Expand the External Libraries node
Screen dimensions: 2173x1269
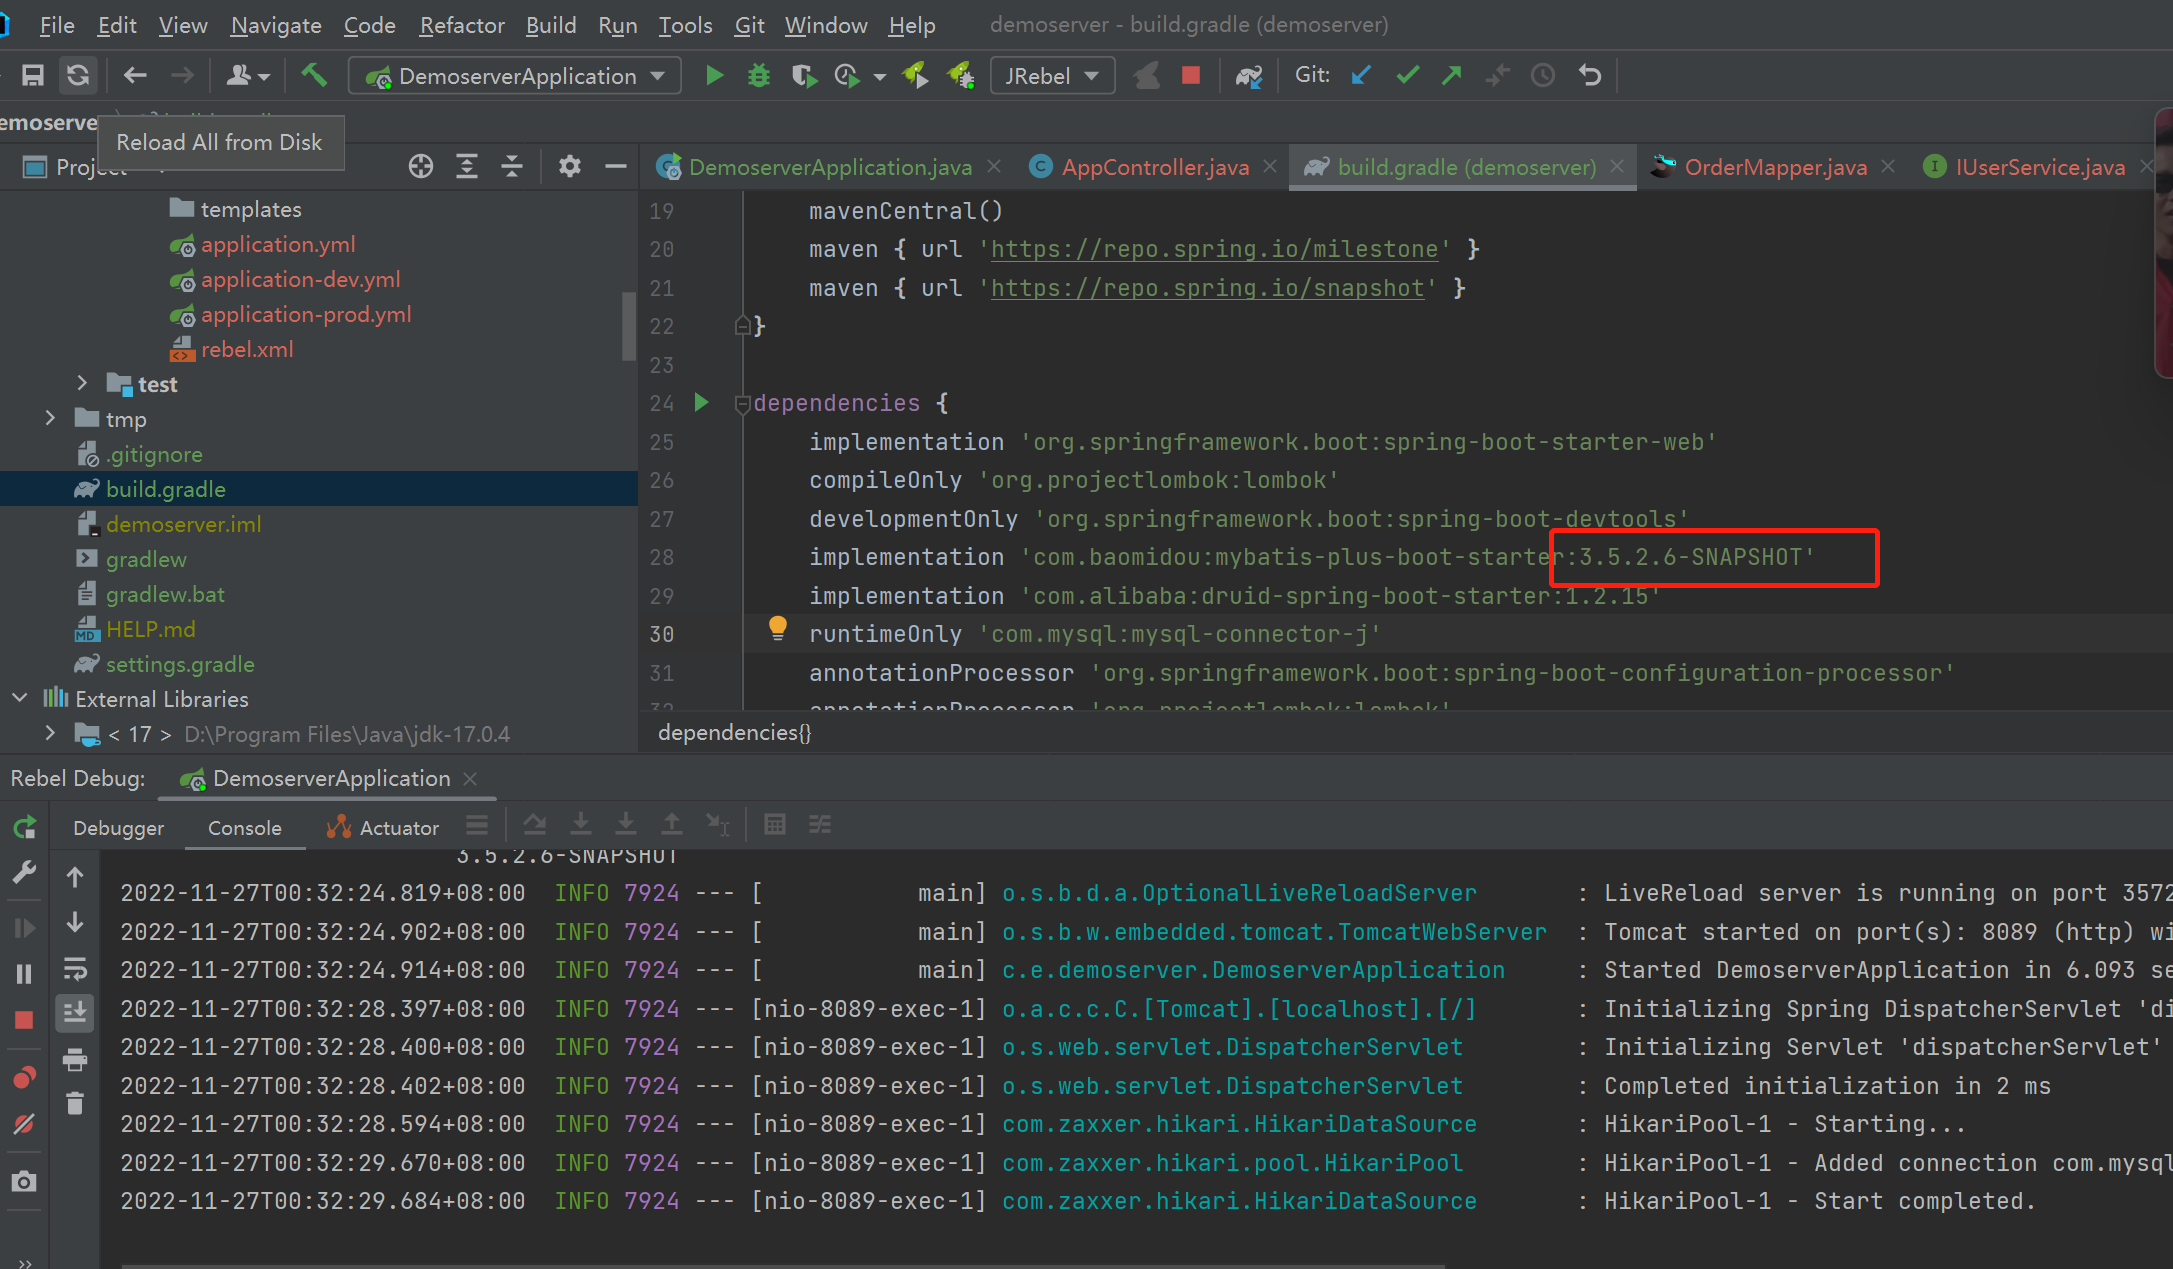(20, 698)
